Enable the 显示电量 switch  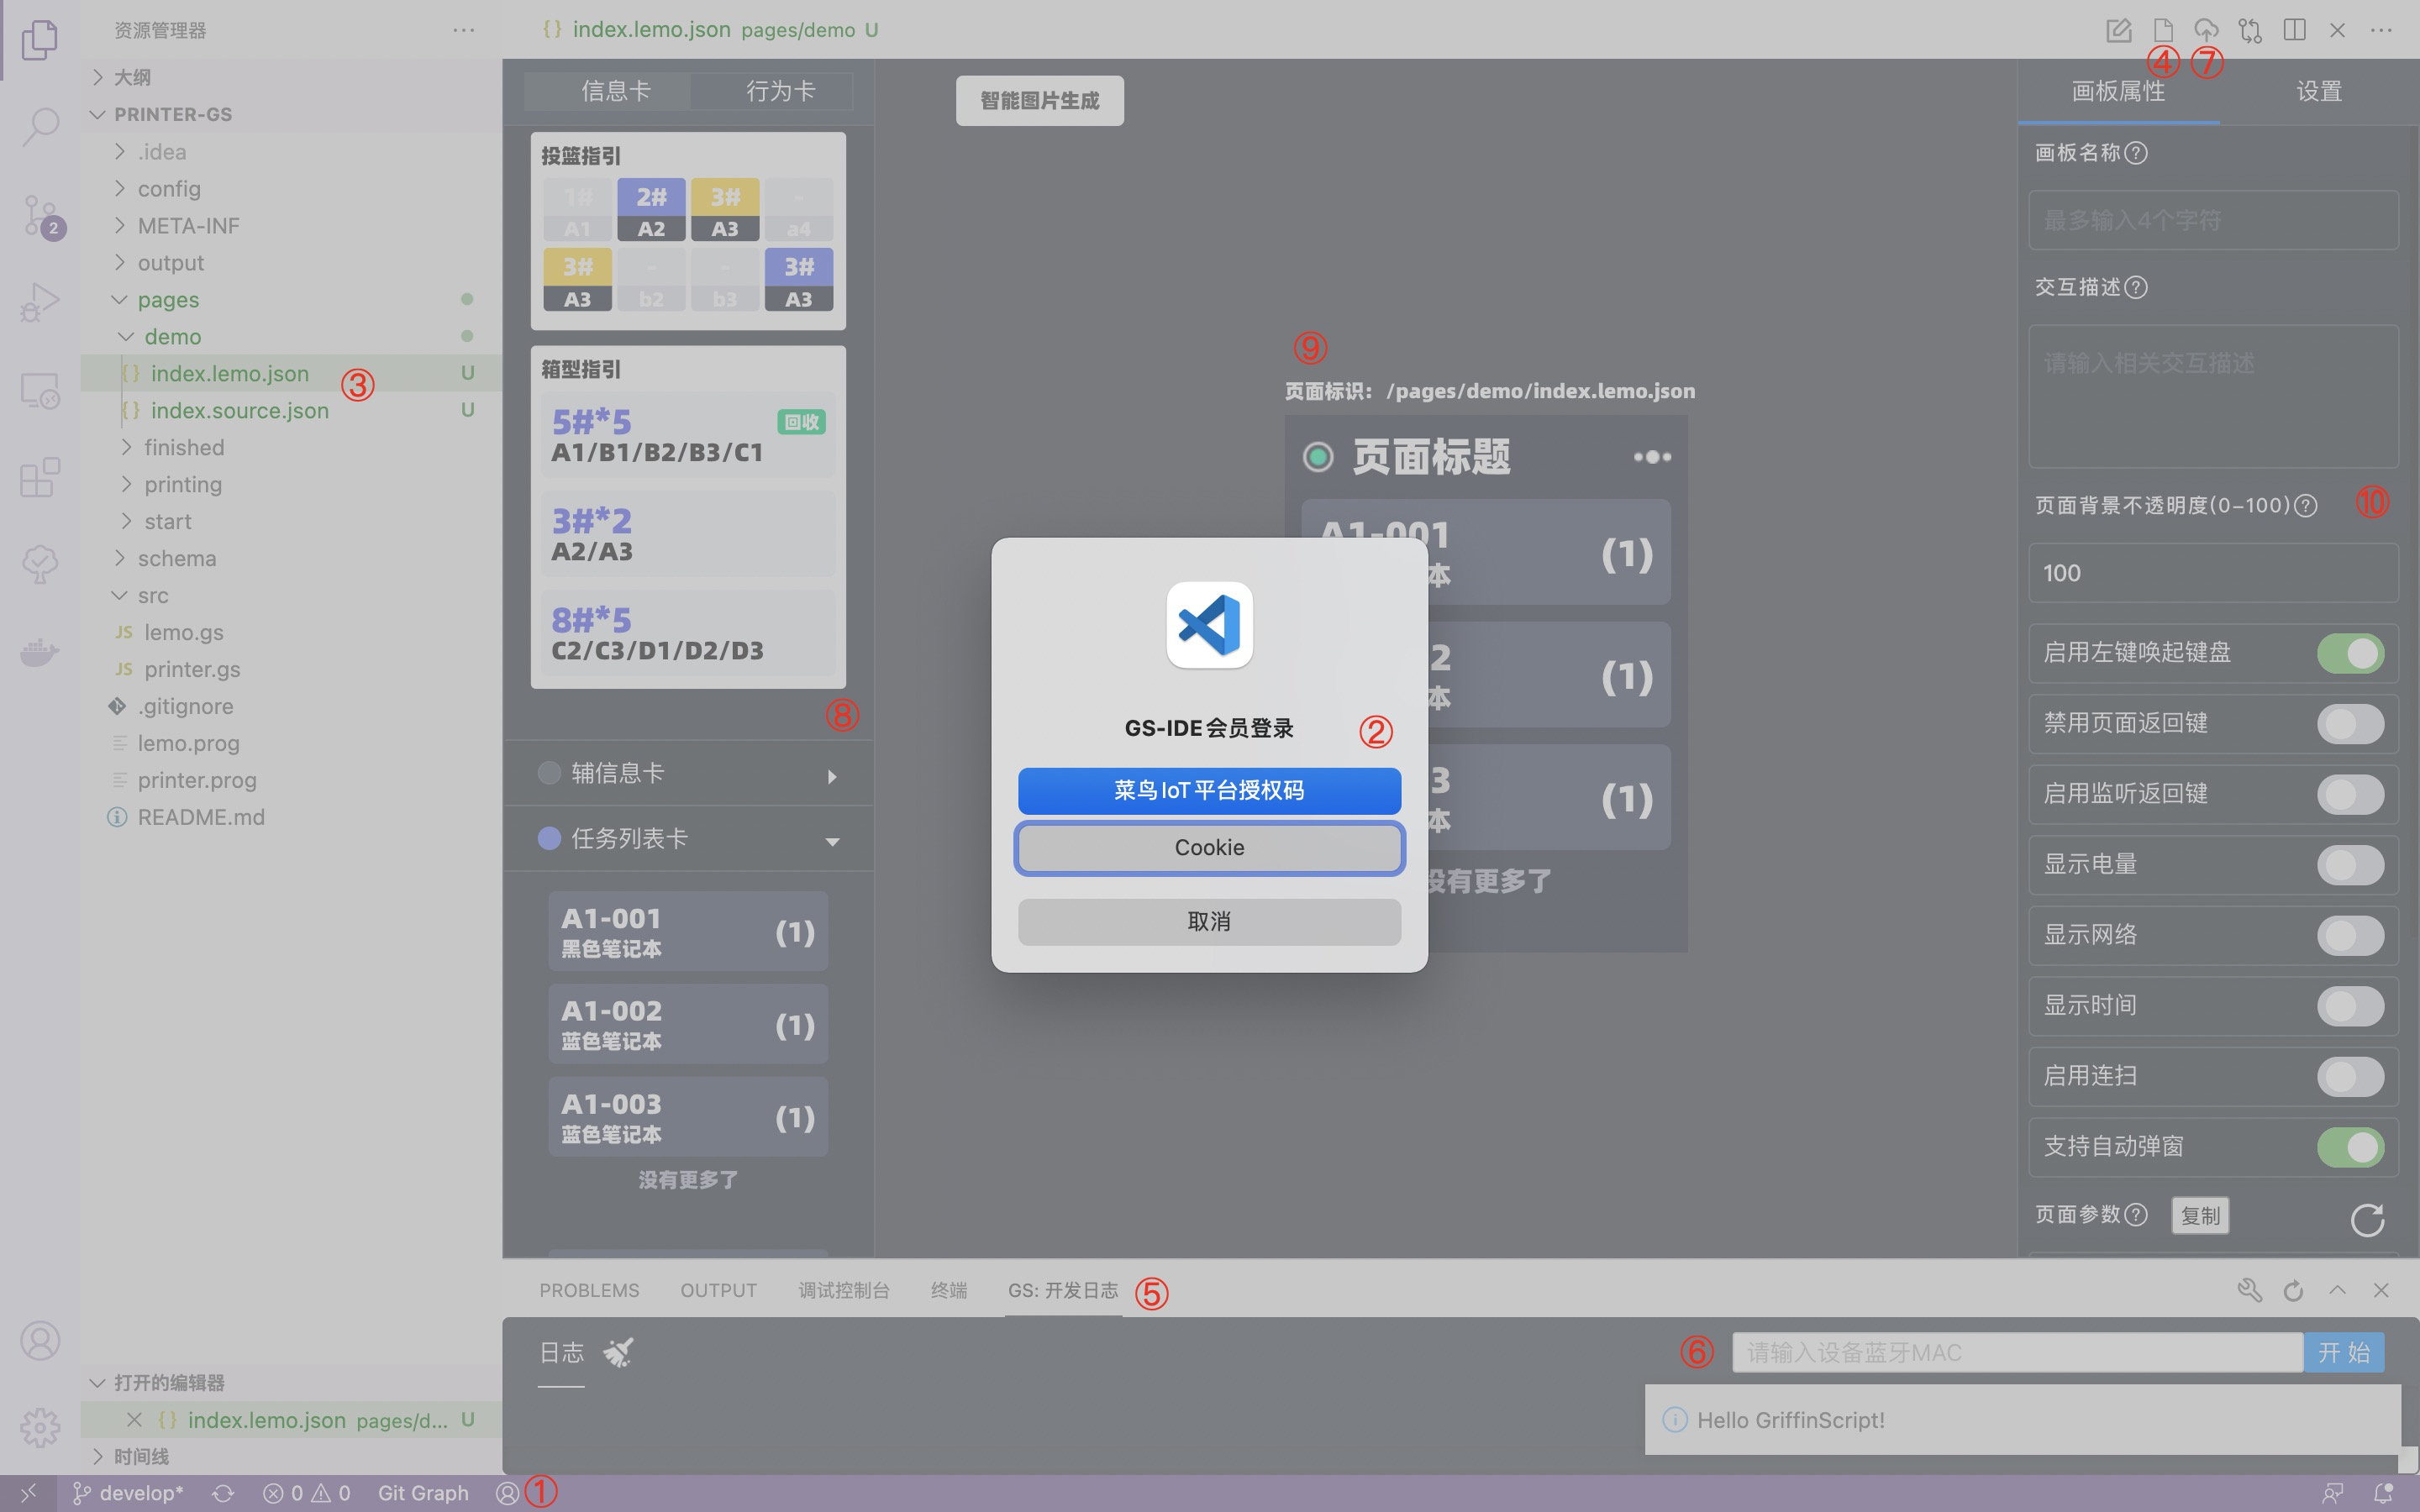pyautogui.click(x=2350, y=865)
